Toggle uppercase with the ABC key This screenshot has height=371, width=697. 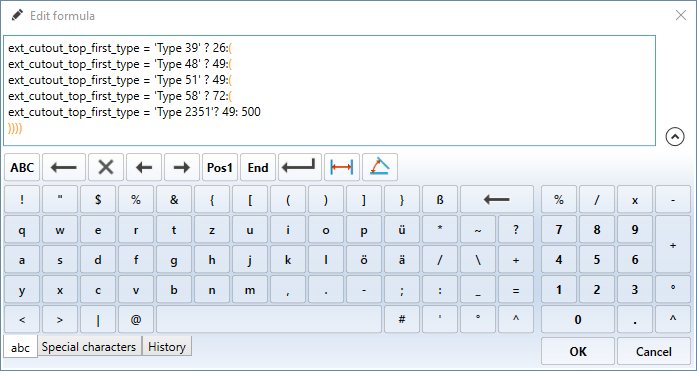pyautogui.click(x=22, y=167)
